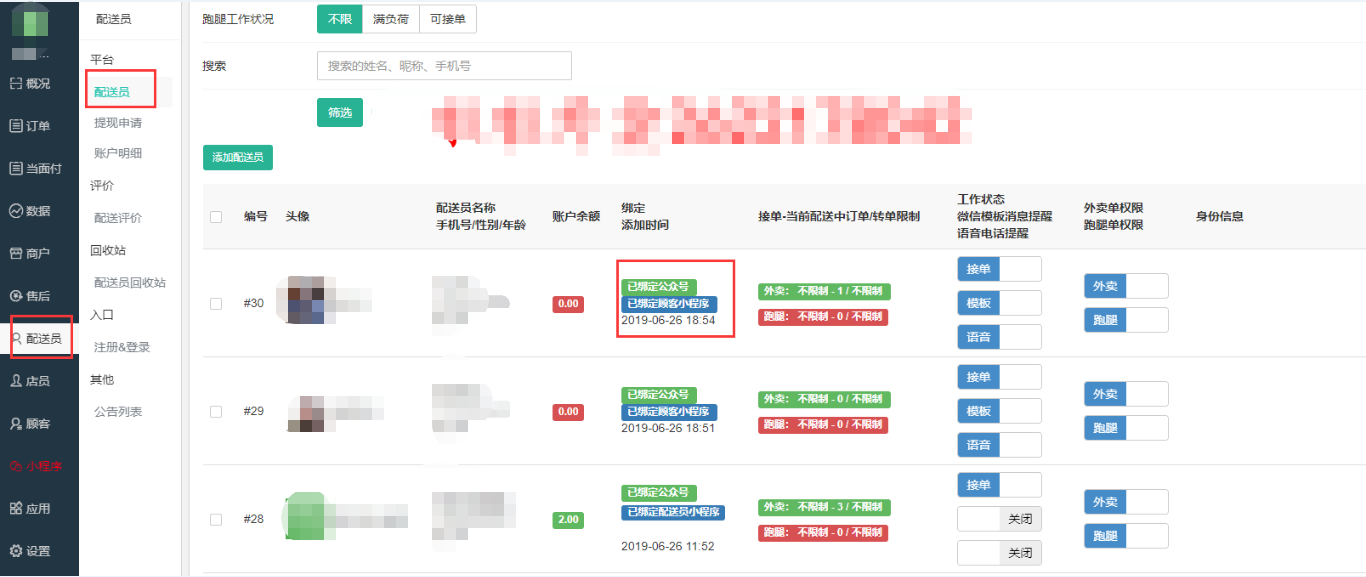Image resolution: width=1366 pixels, height=577 pixels.
Task: Open the 售后 after-sales sidebar icon
Action: click(15, 296)
